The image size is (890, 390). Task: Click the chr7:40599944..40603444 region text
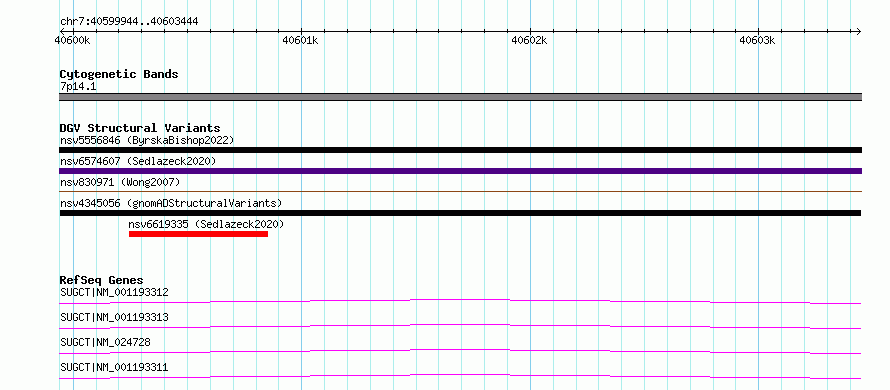(x=129, y=22)
